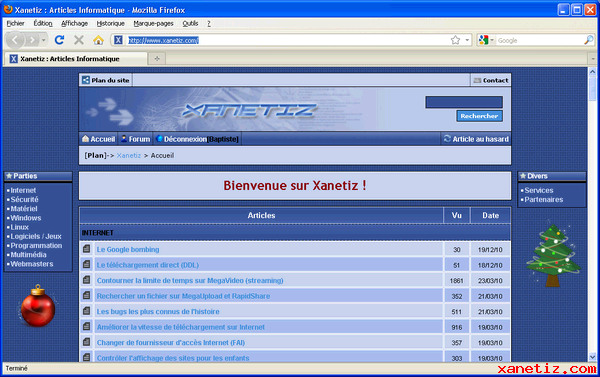This screenshot has height=377, width=600.
Task: Open a new tab with the plus button
Action: (x=157, y=59)
